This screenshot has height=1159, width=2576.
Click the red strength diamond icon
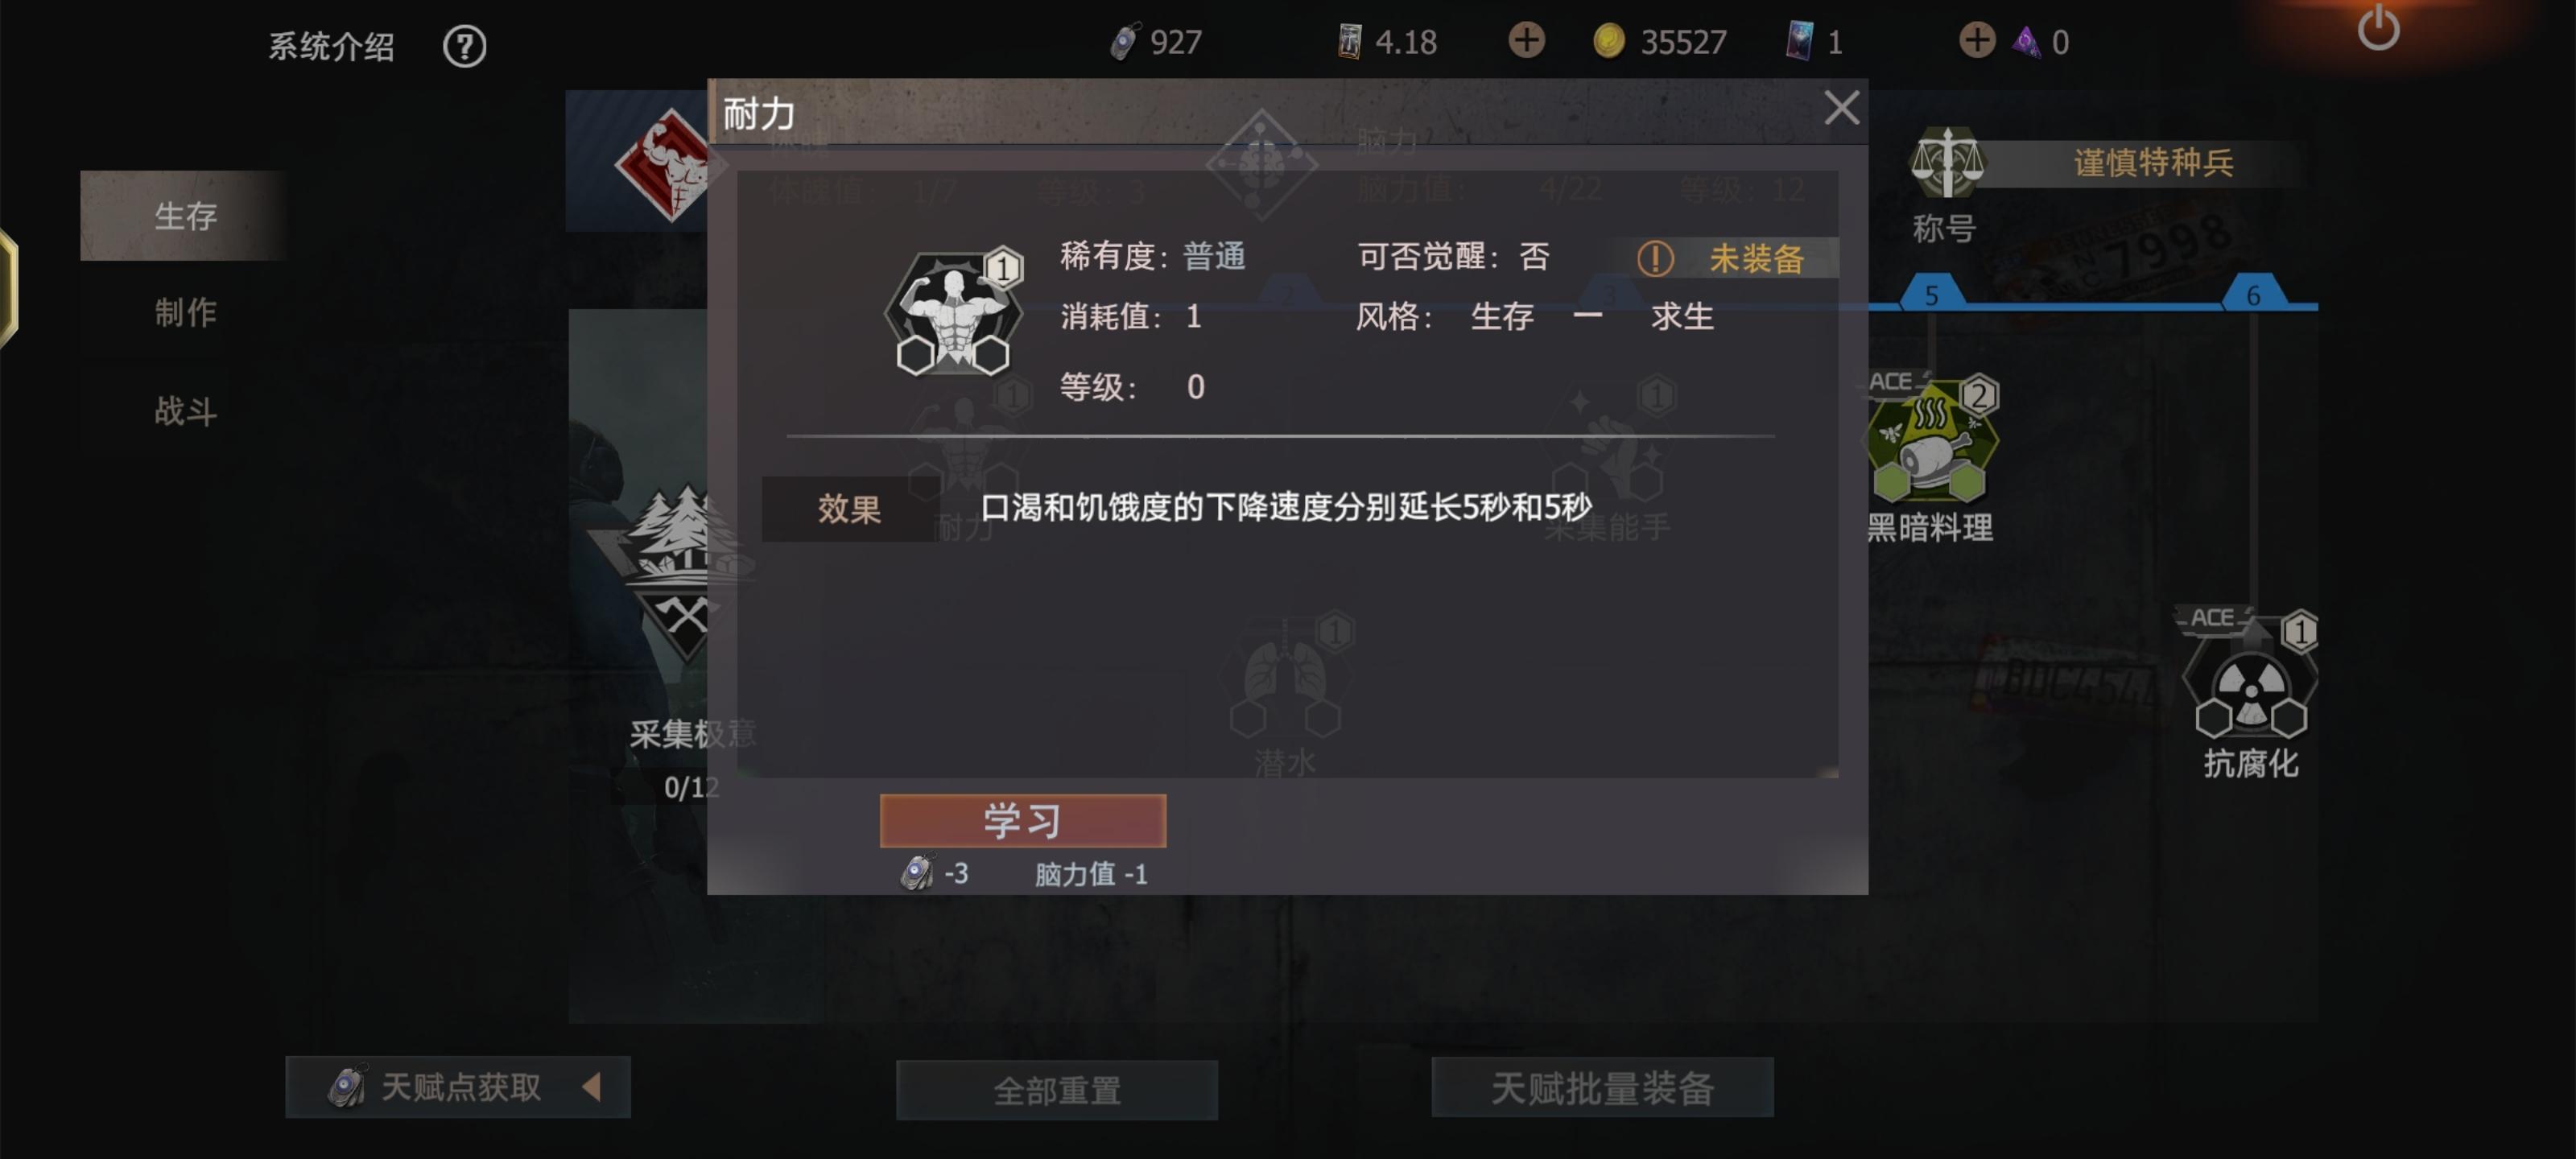664,164
